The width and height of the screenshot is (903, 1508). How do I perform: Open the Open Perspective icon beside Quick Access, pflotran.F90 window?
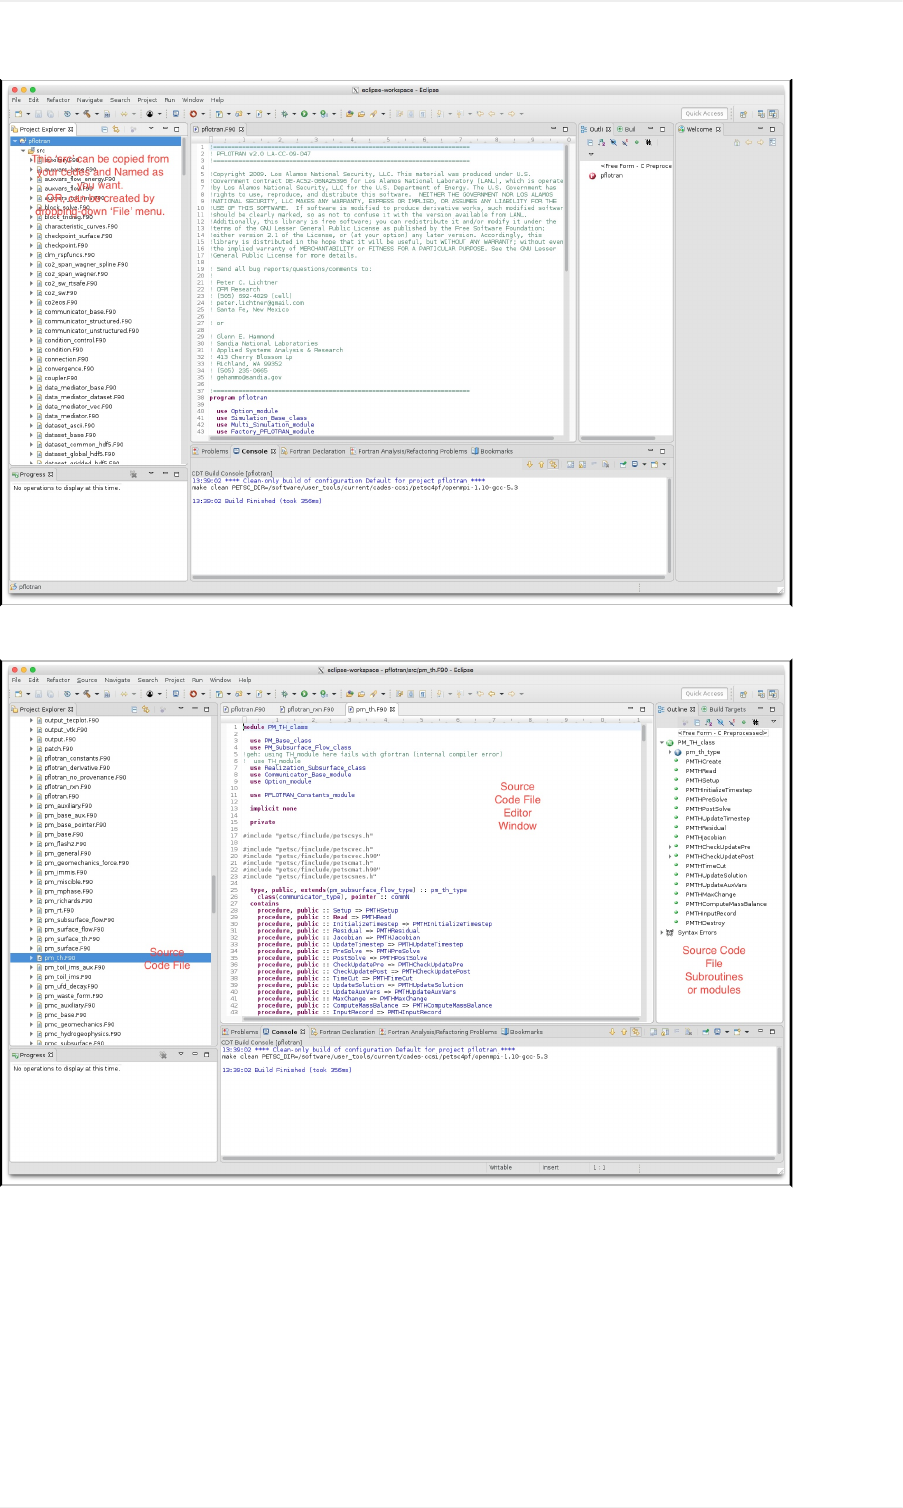(743, 113)
